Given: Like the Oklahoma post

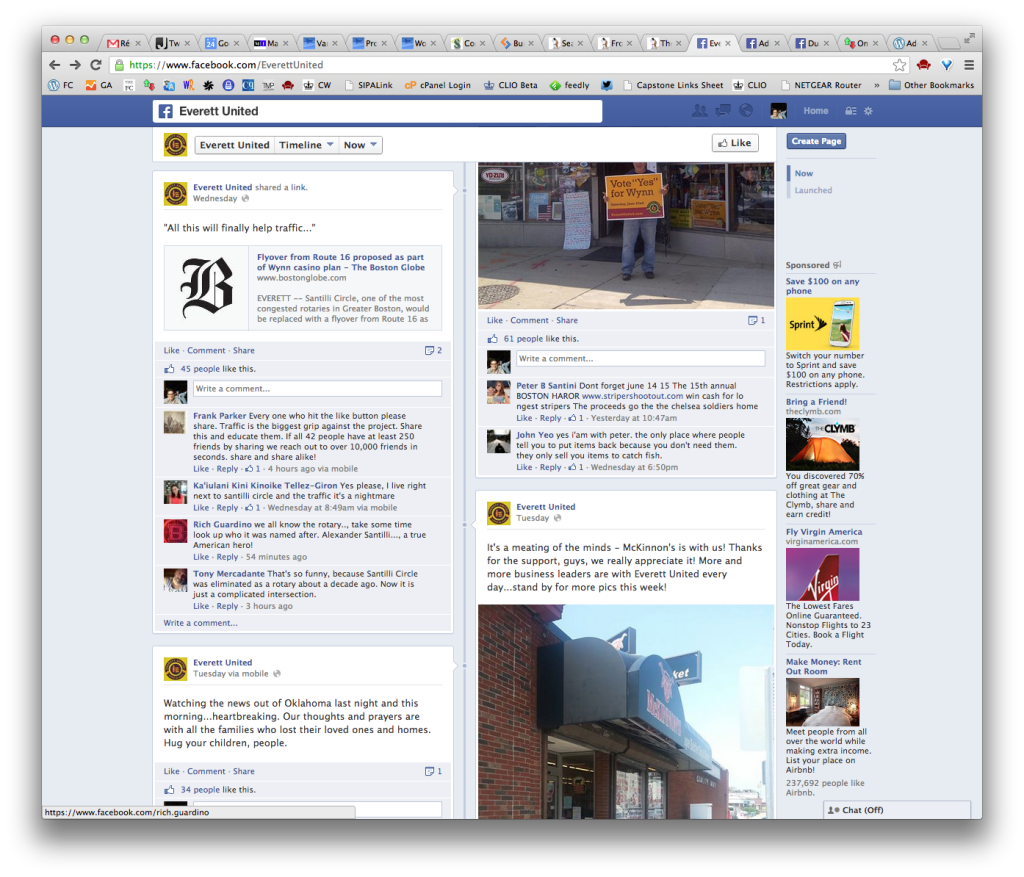Looking at the screenshot, I should point(172,771).
